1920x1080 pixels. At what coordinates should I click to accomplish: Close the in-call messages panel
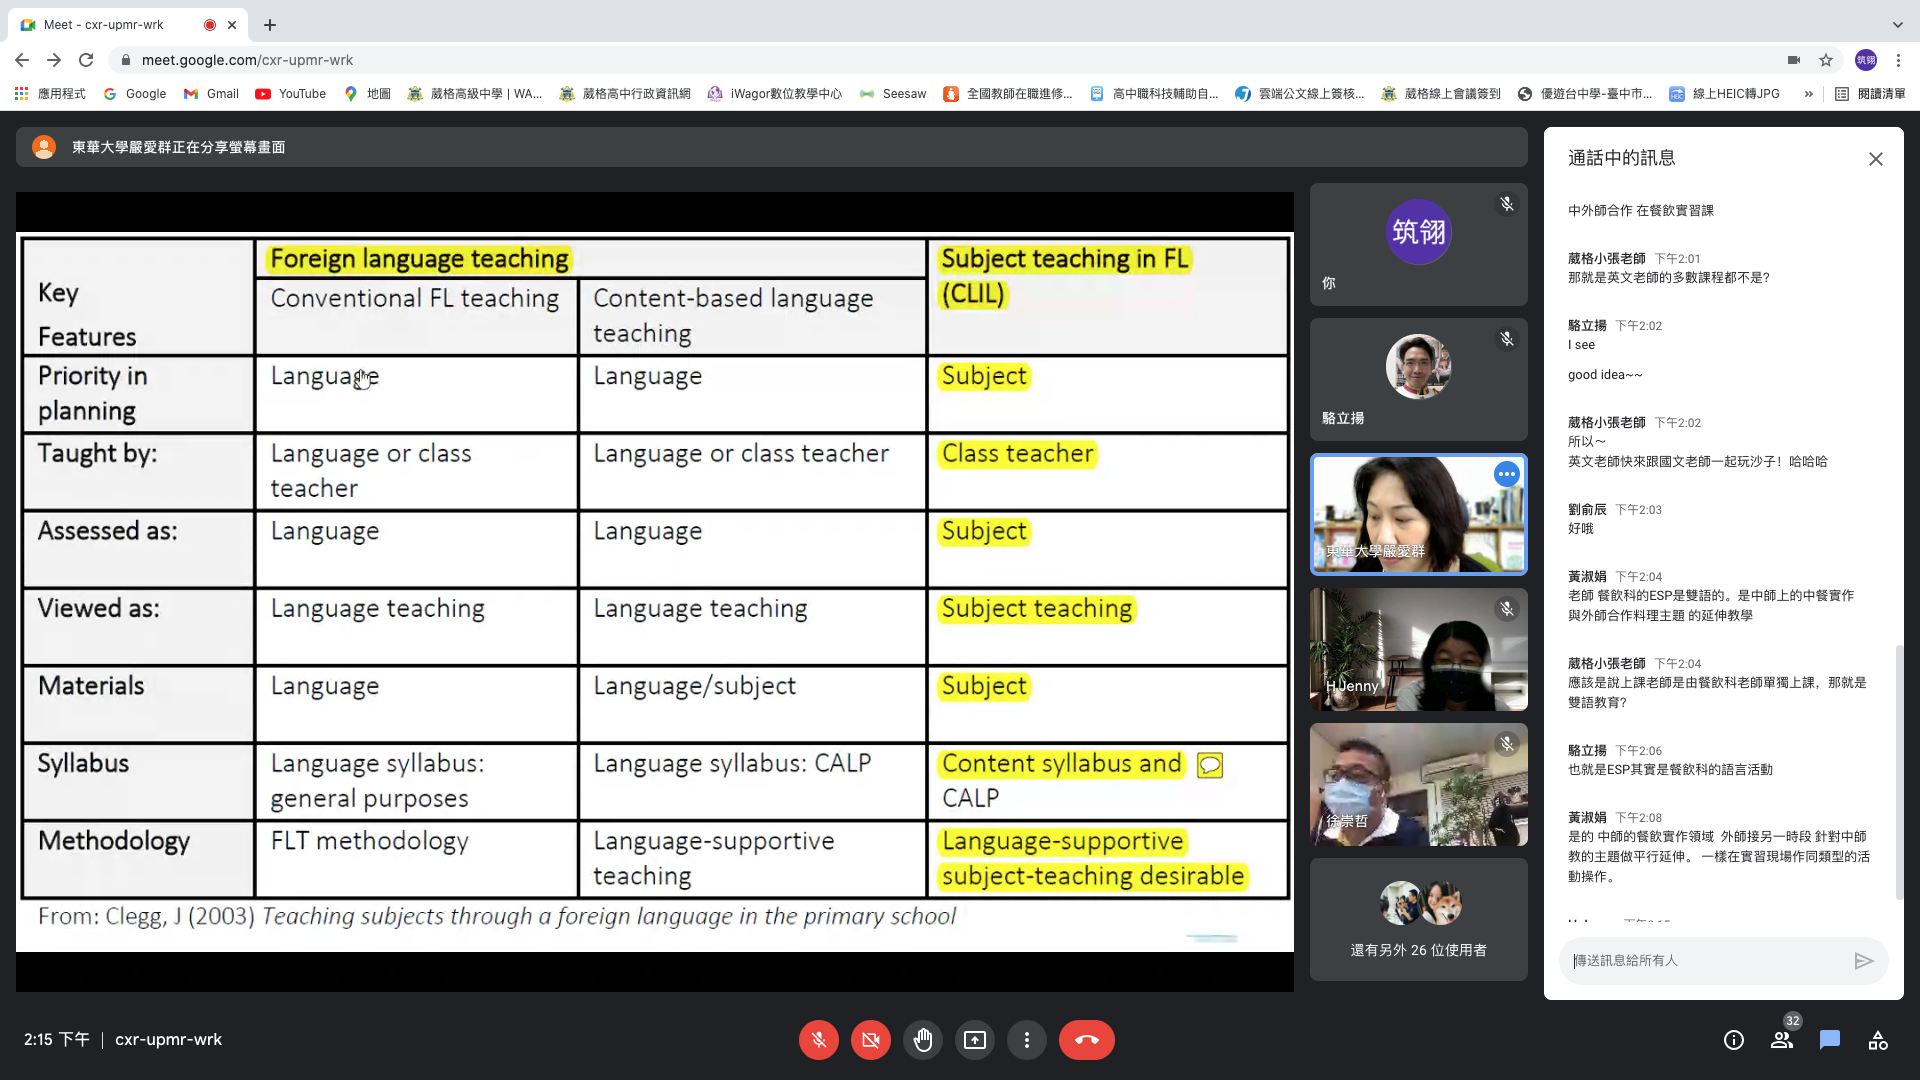click(1875, 159)
